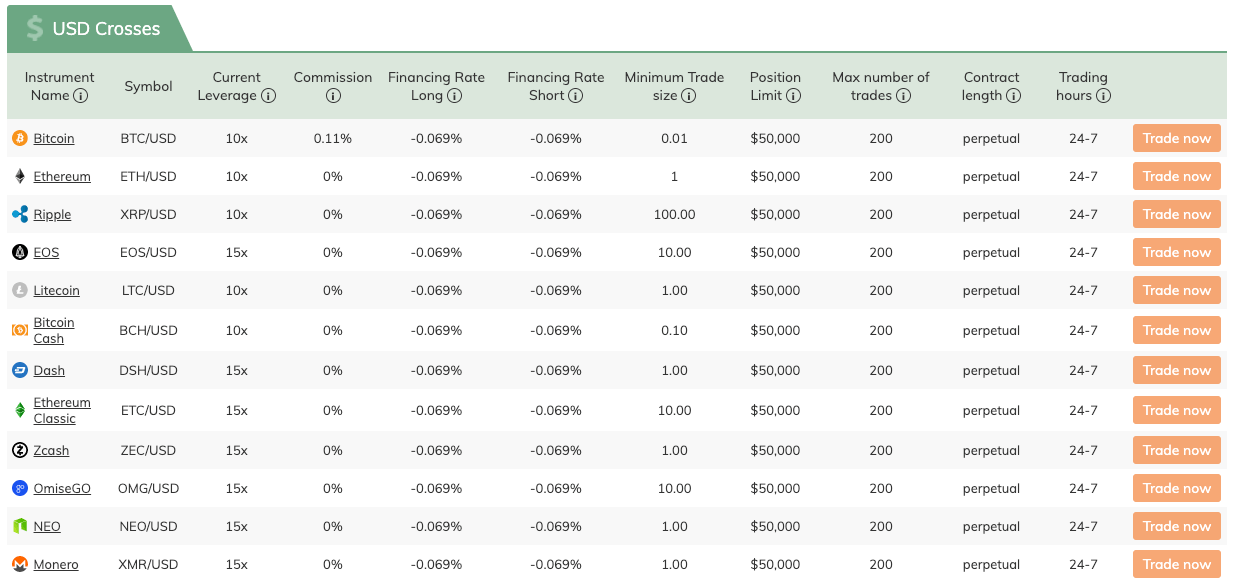Open the Bitcoin Cash instrument link
This screenshot has height=584, width=1235.
tap(54, 330)
